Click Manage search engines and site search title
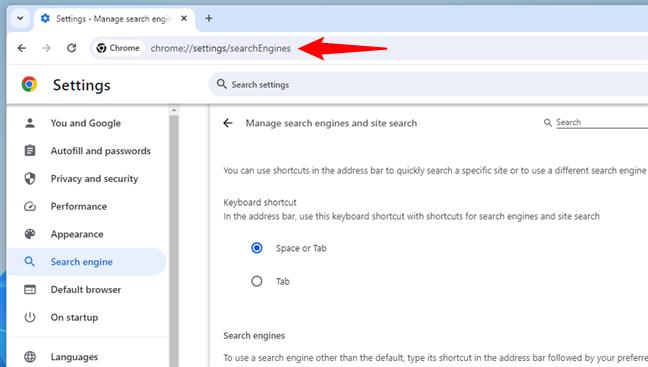 click(x=331, y=123)
